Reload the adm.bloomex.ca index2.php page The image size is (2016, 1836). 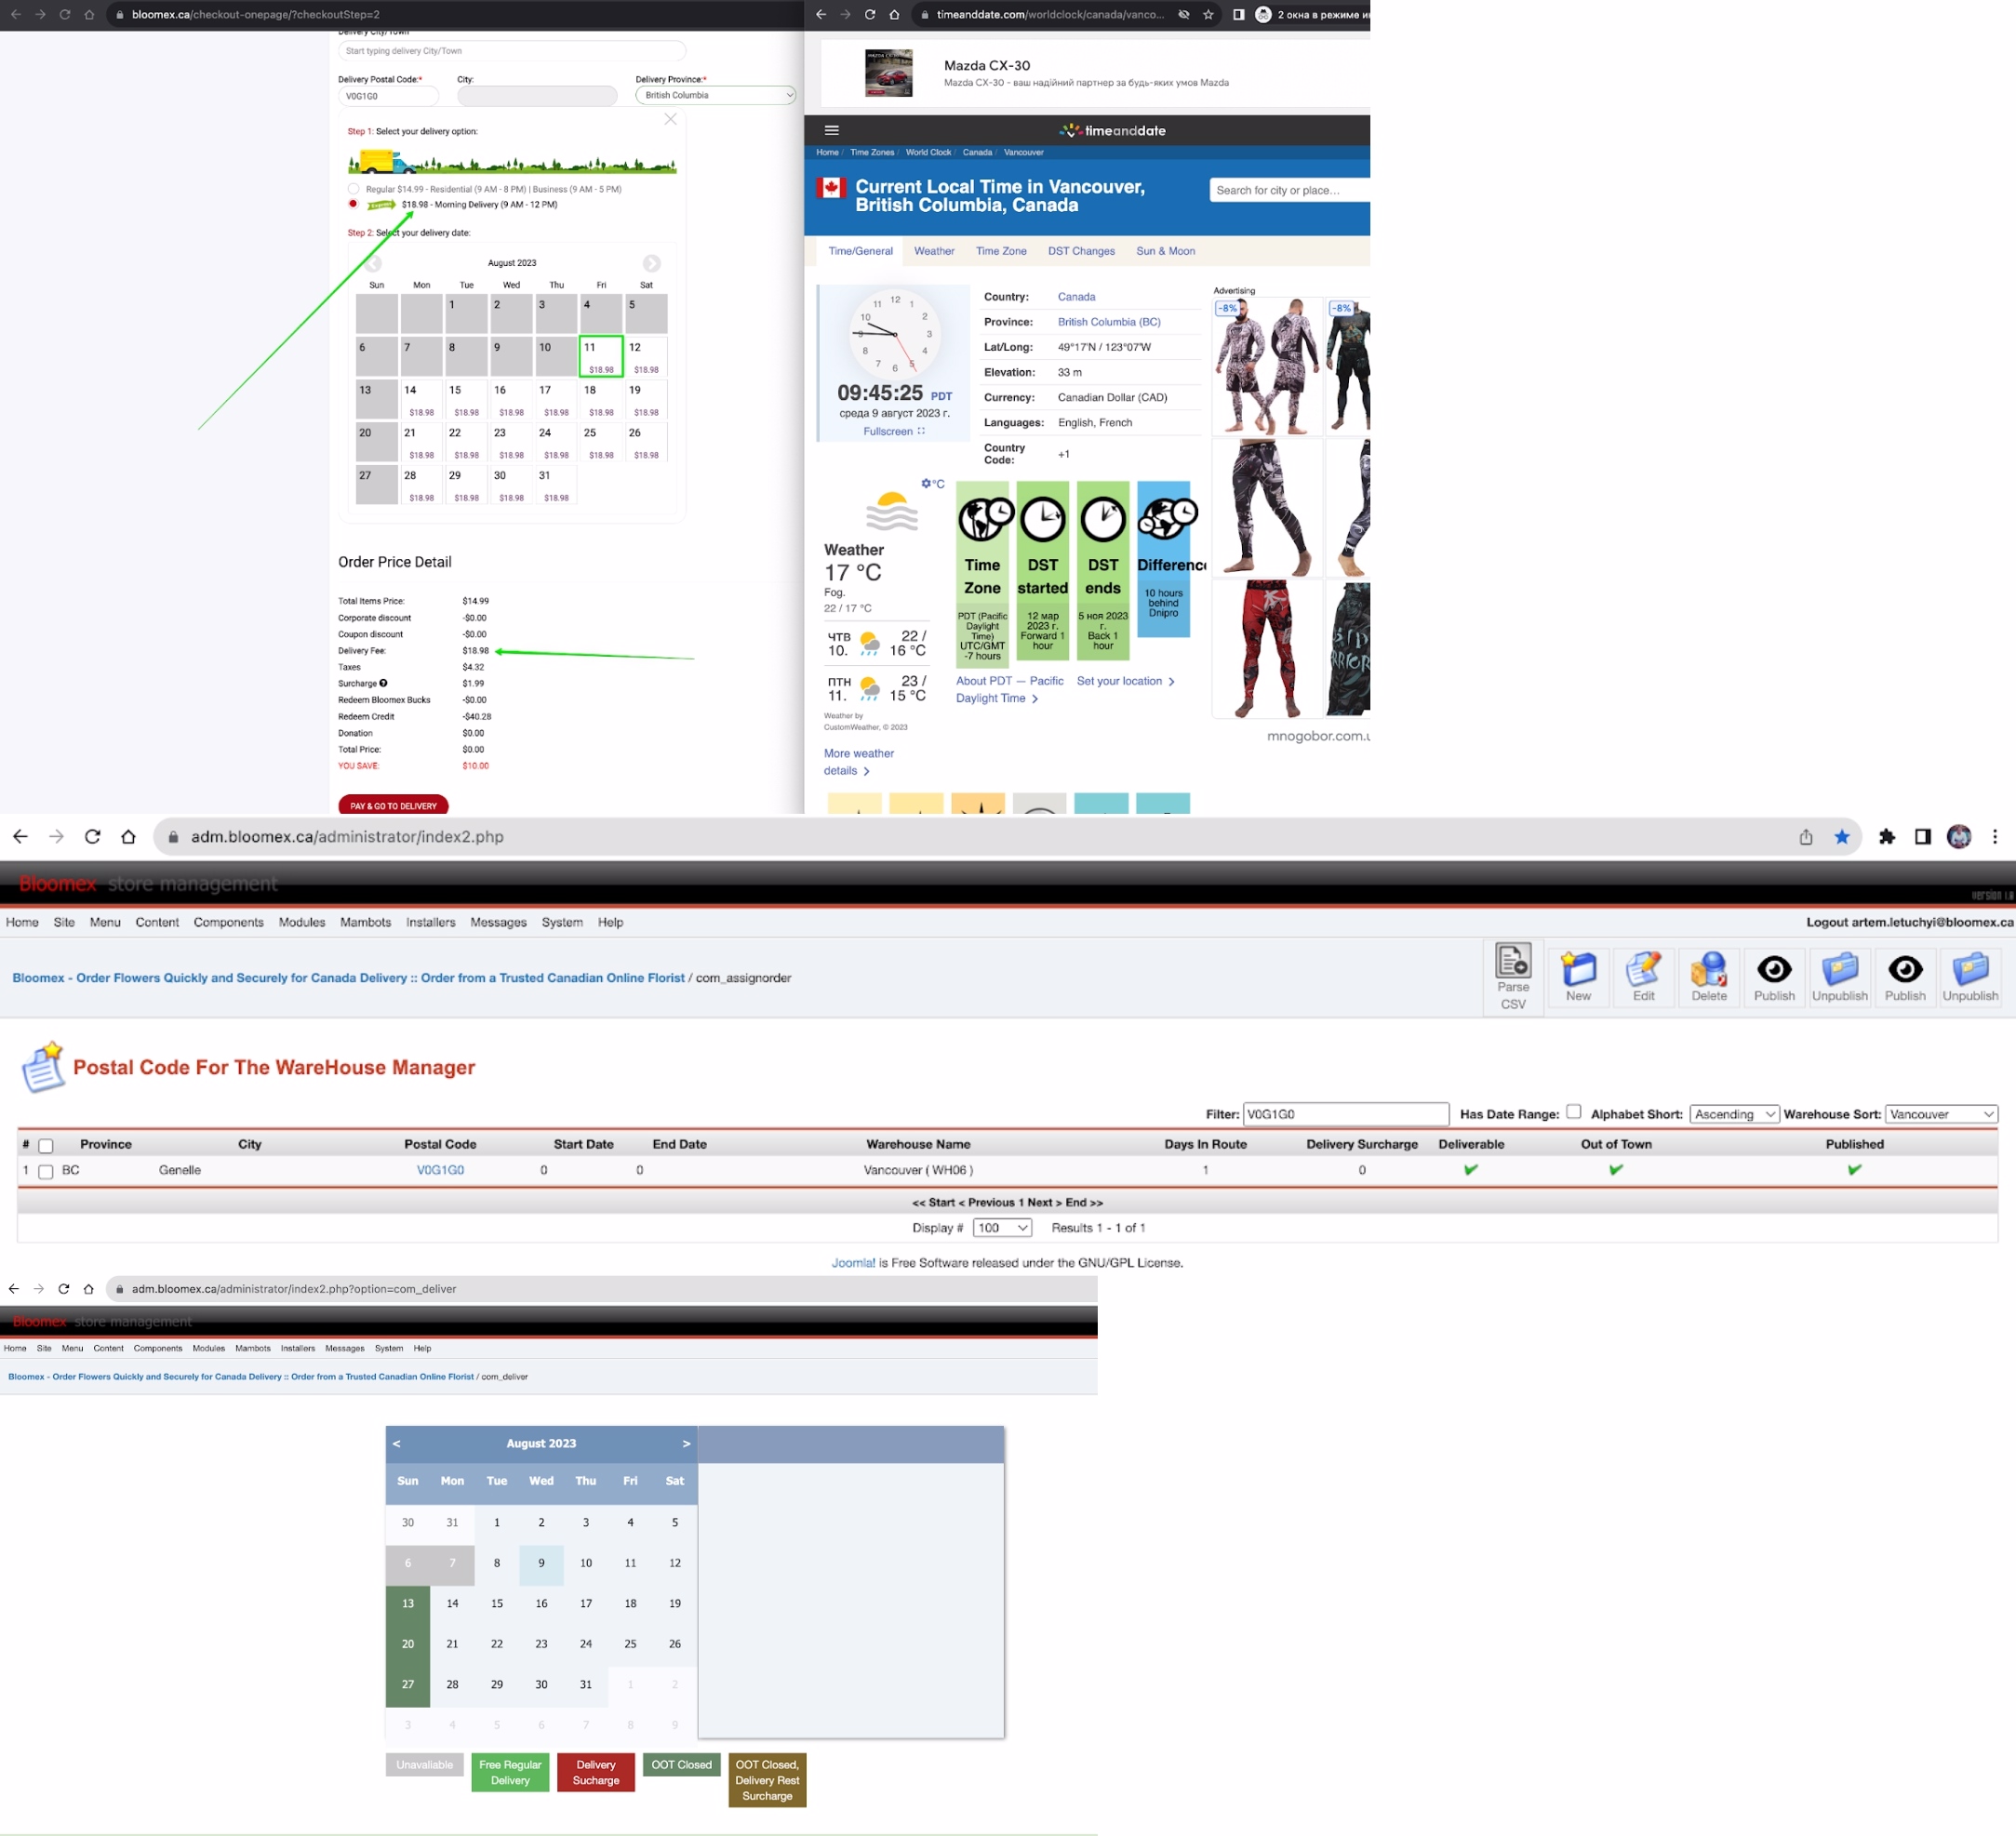[x=92, y=837]
